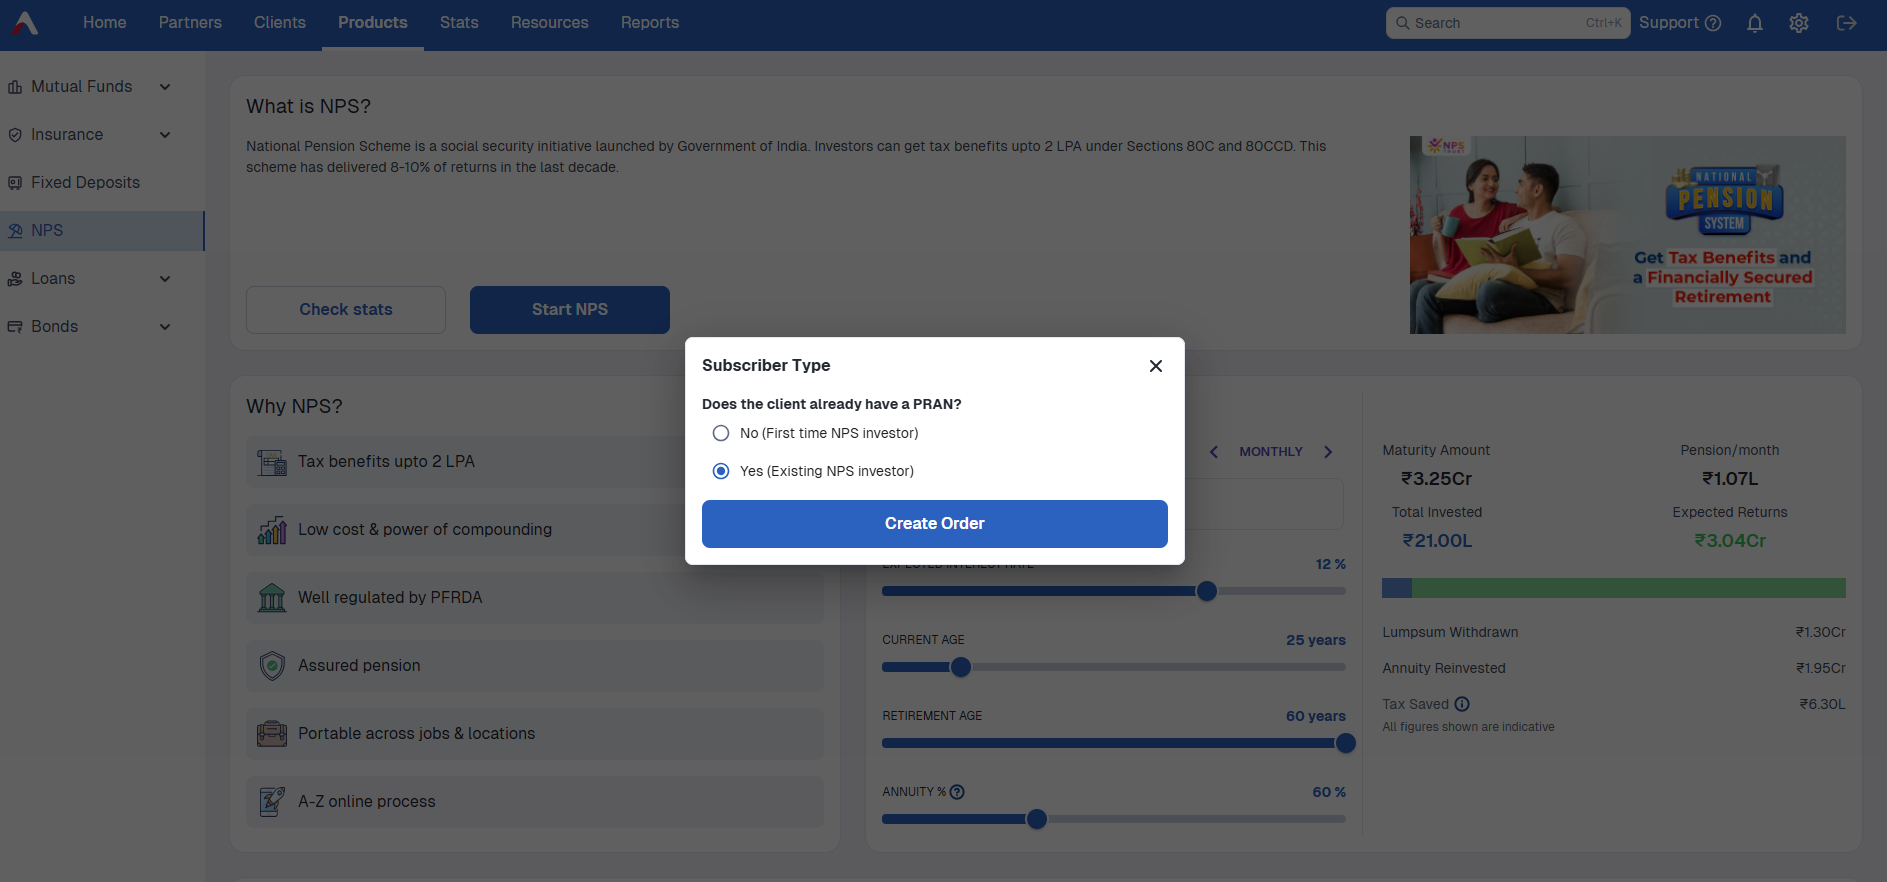Go to next frequency after MONTHLY
This screenshot has width=1887, height=882.
[1328, 452]
